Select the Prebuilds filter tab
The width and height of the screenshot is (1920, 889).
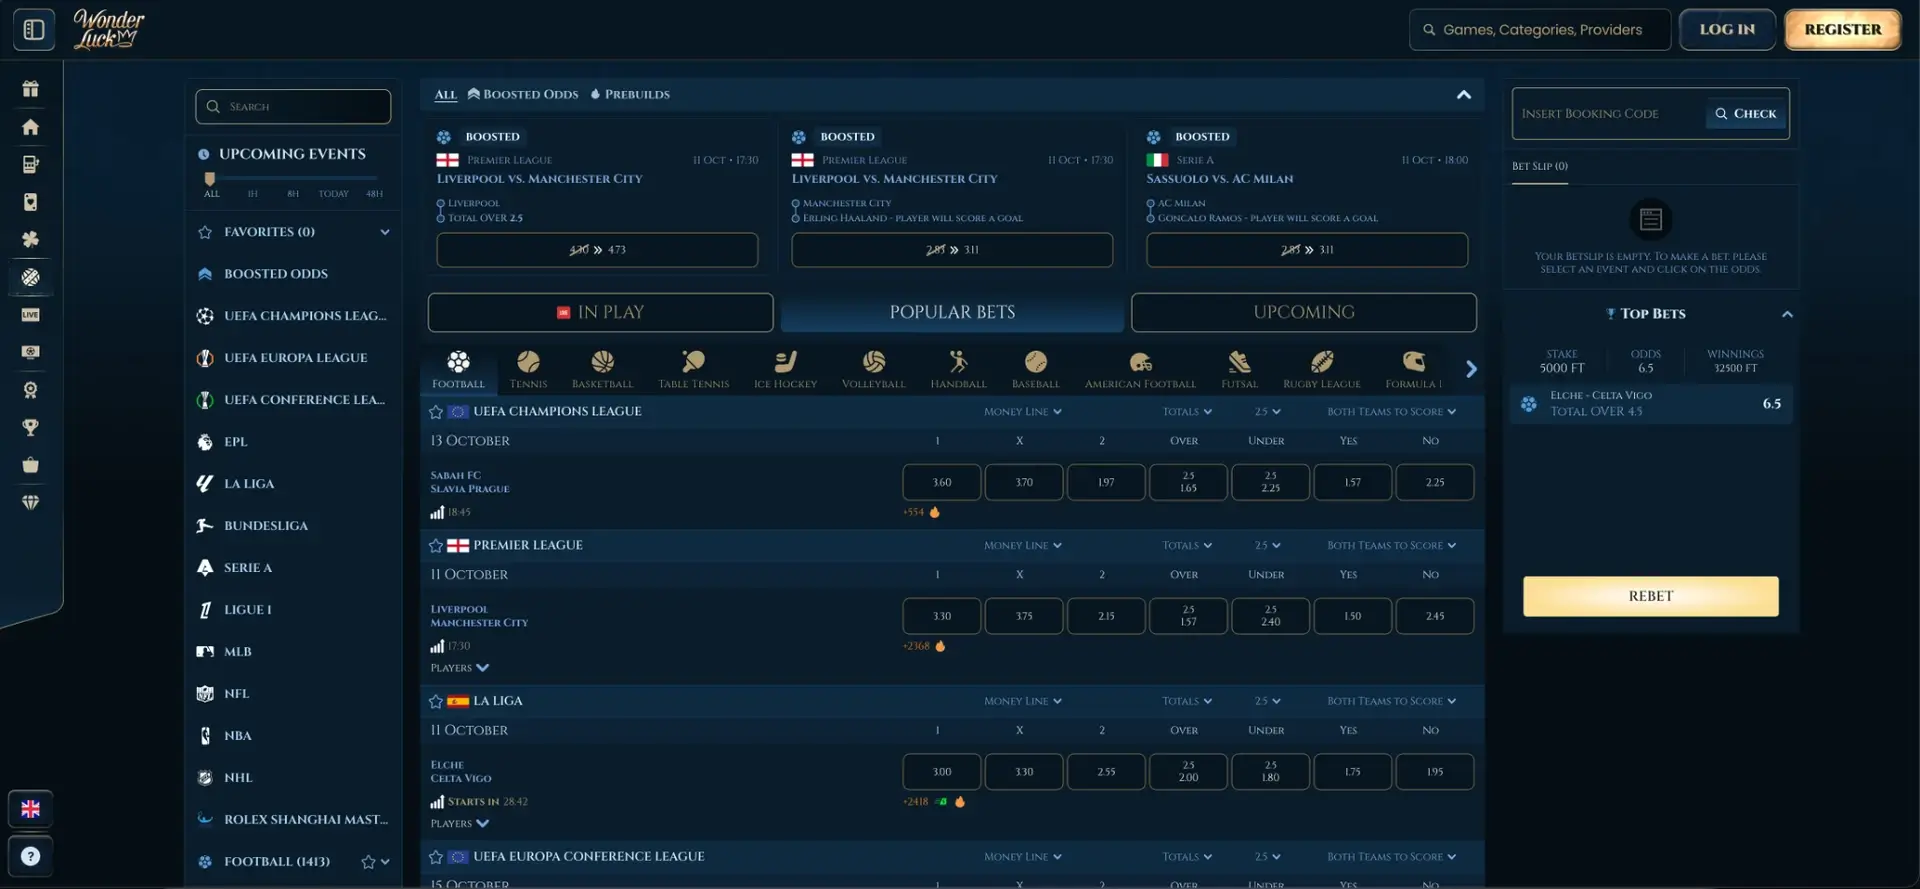click(x=630, y=95)
